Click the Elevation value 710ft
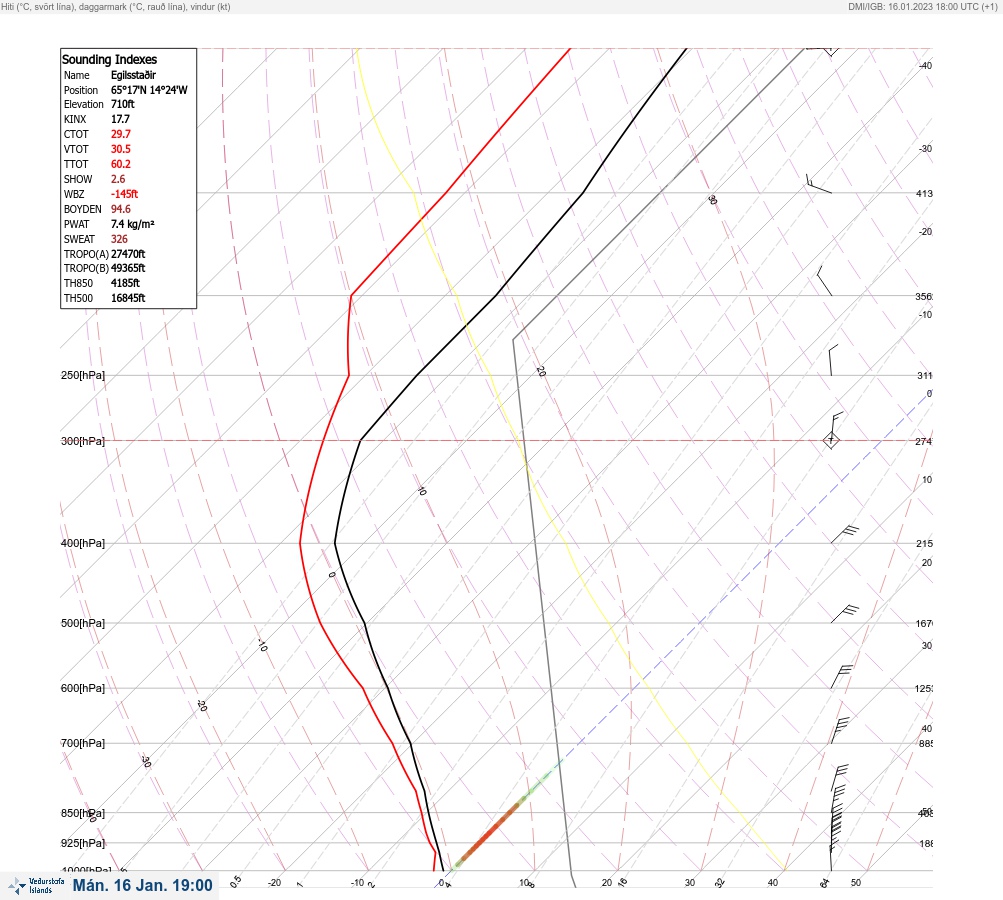 [123, 104]
